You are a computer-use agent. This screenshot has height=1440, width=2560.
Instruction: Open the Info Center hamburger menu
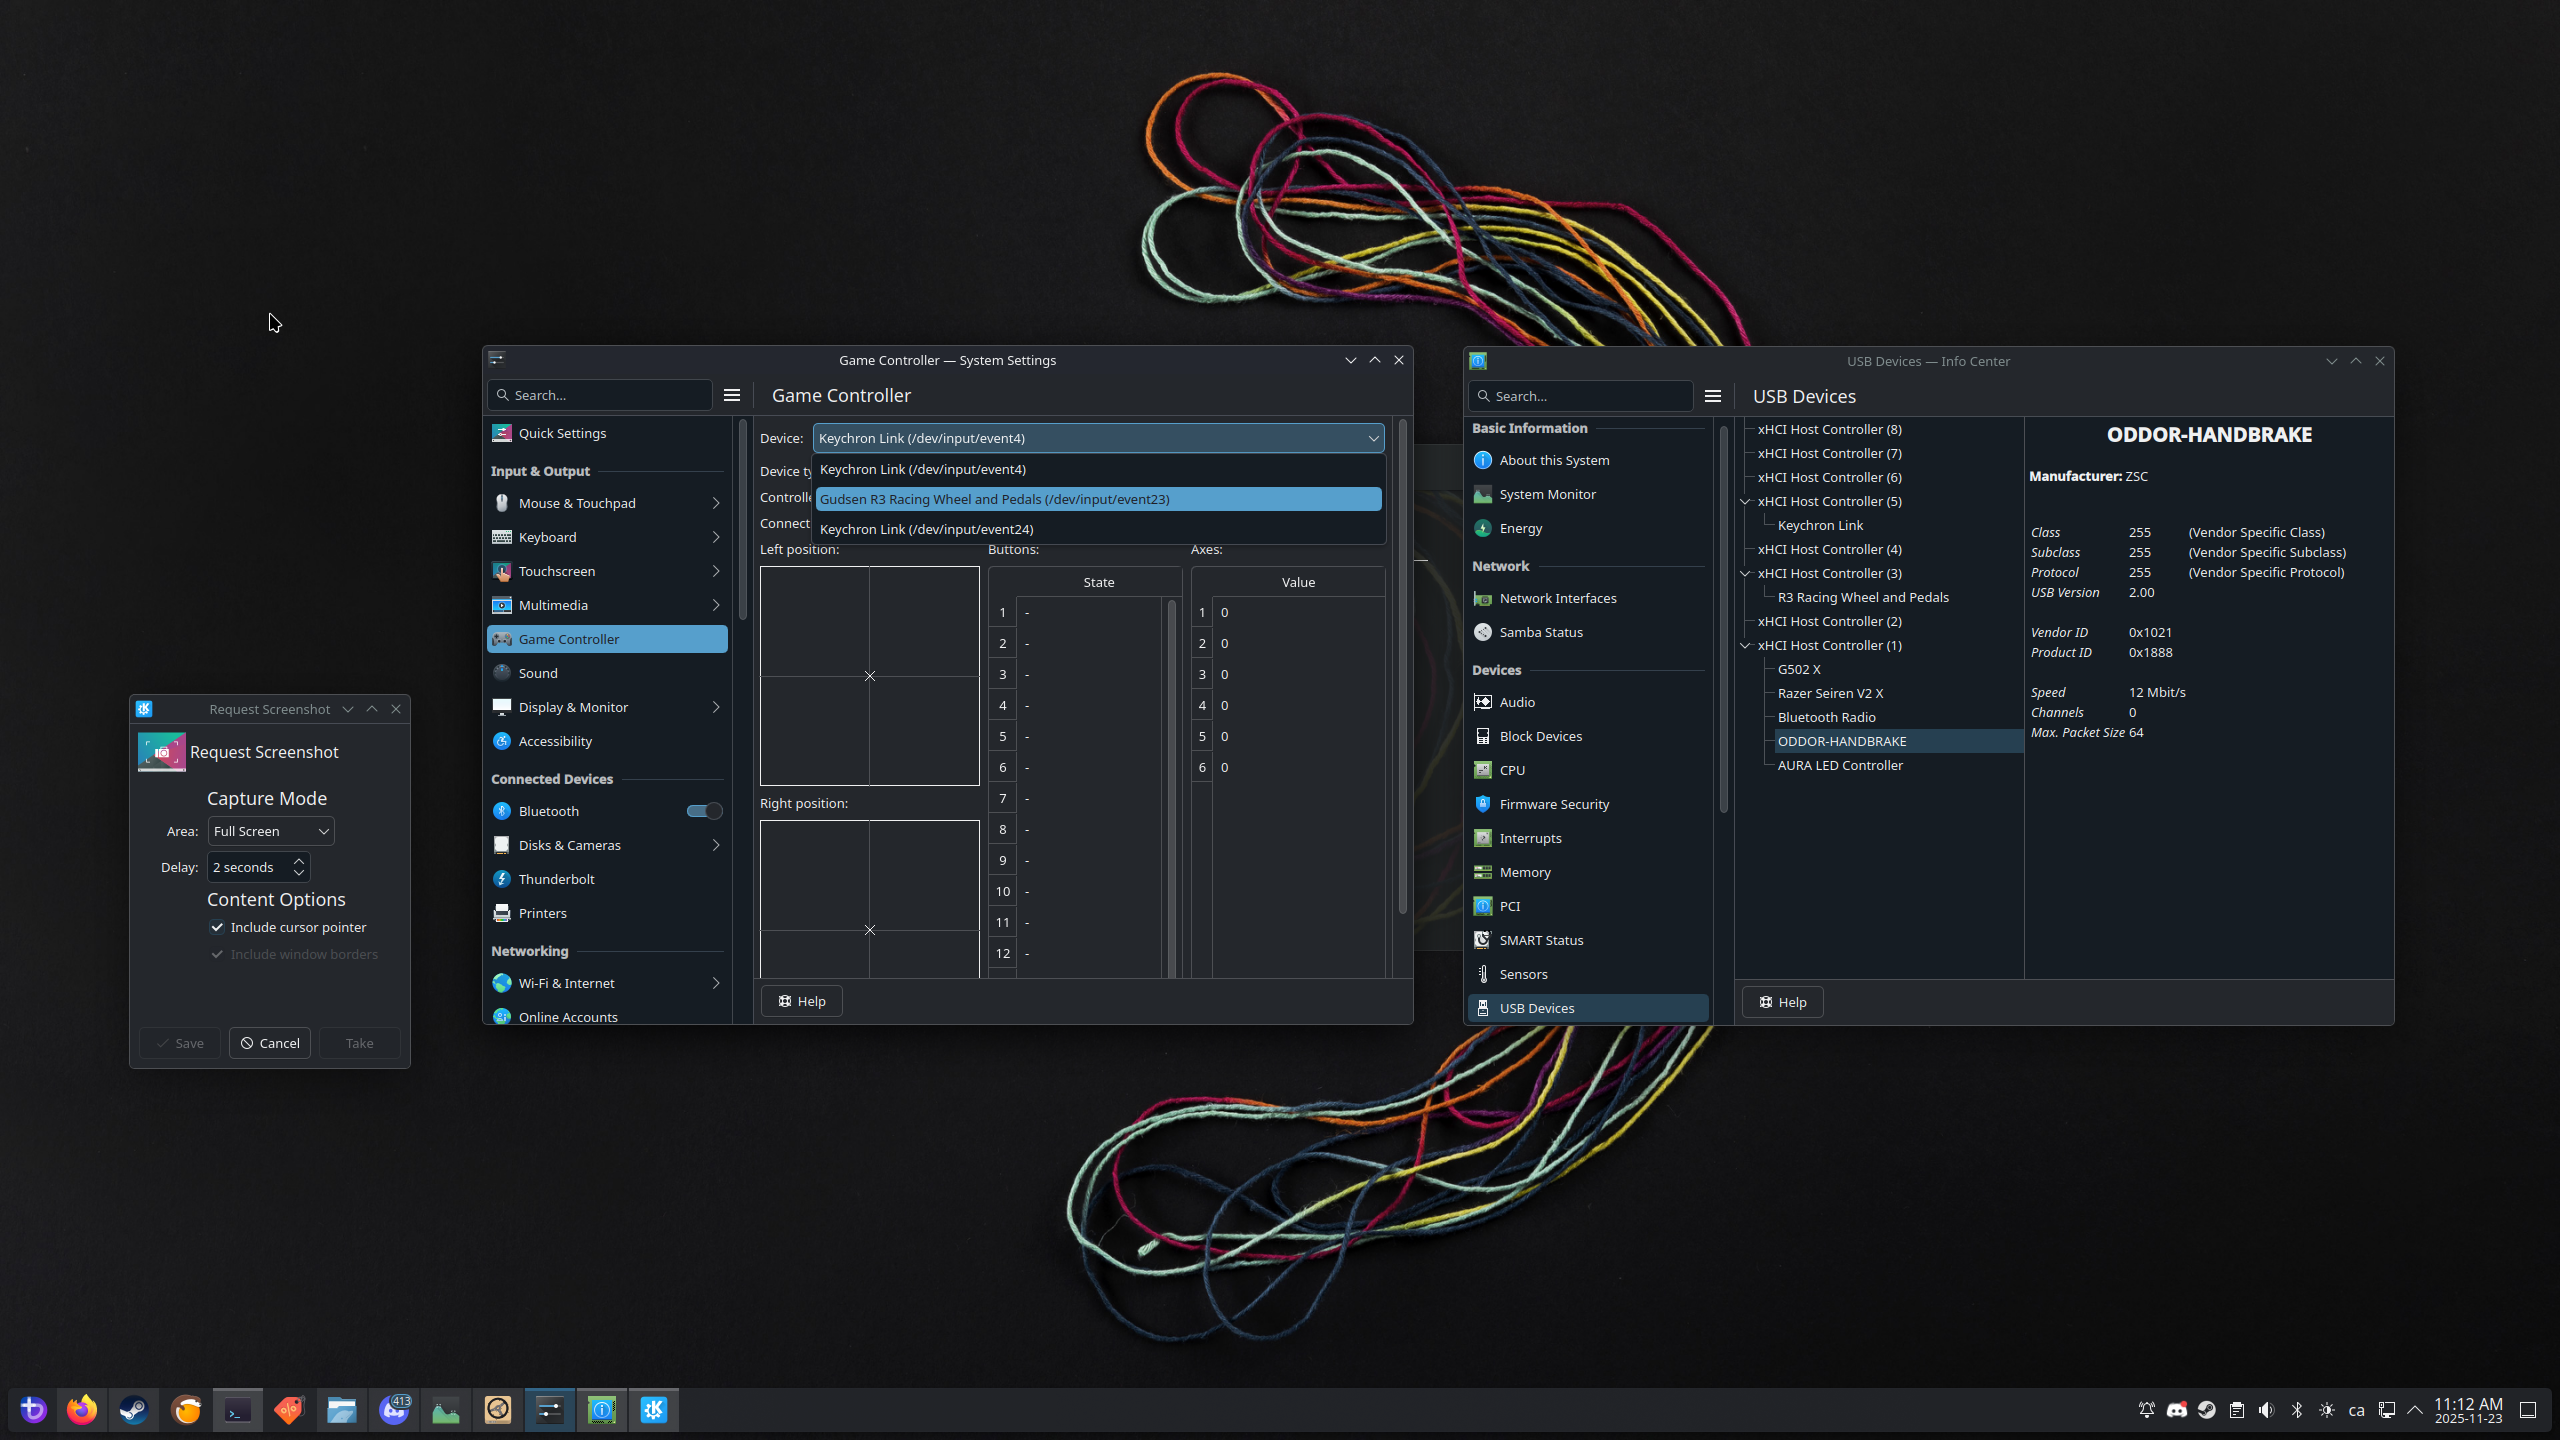1711,395
